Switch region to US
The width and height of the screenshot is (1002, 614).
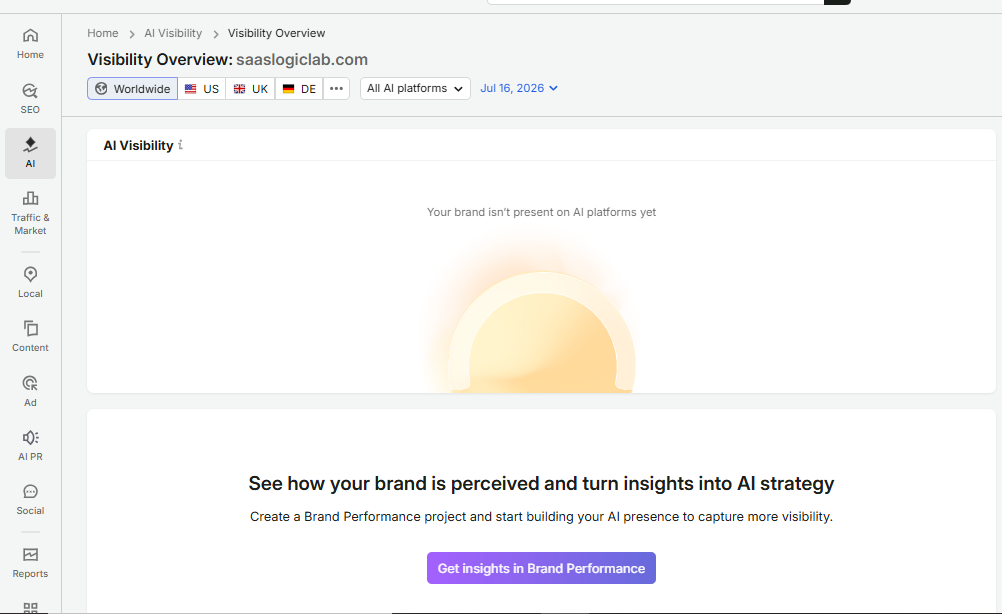pyautogui.click(x=202, y=89)
